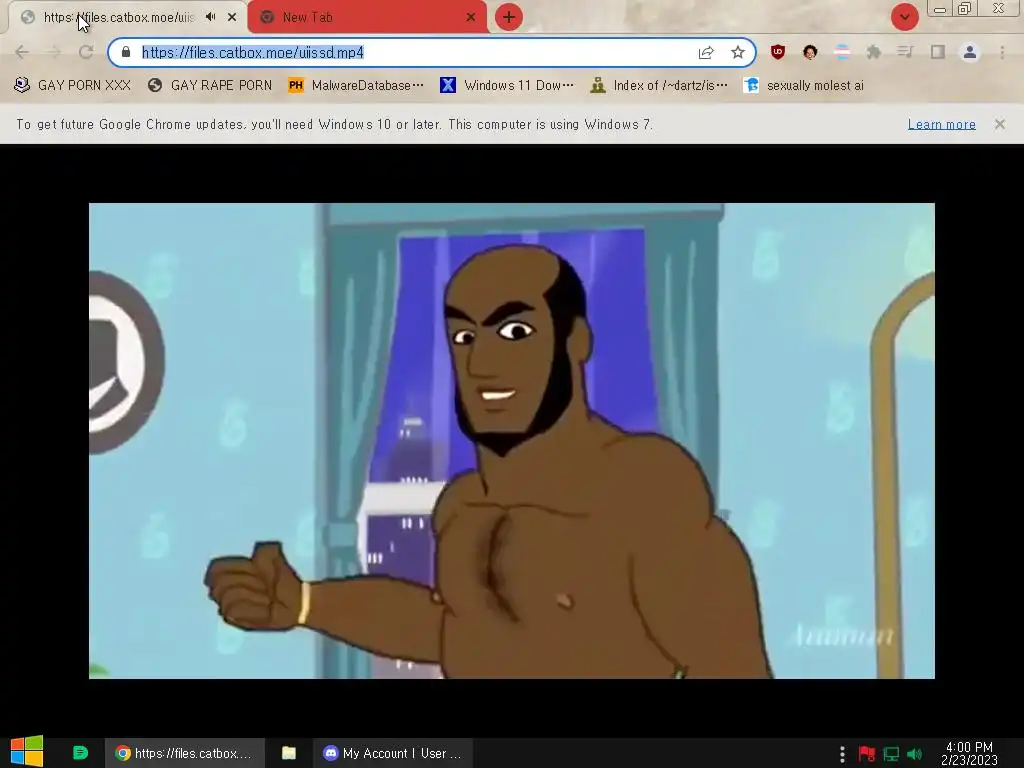
Task: Toggle the browser side panel
Action: (938, 52)
